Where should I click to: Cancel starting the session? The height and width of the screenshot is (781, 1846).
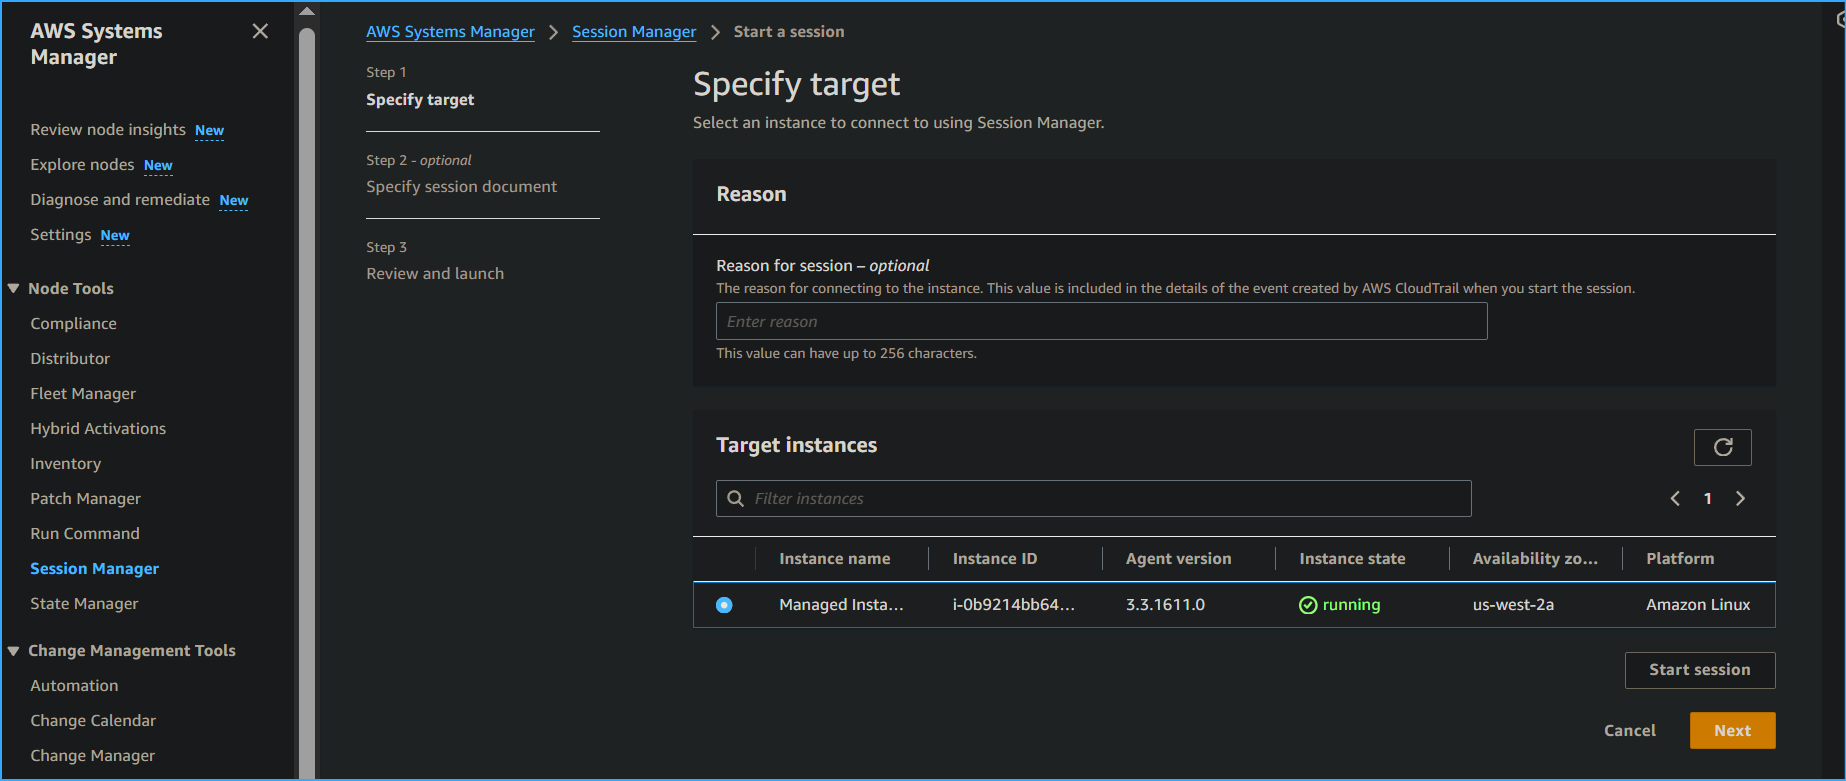pyautogui.click(x=1629, y=731)
